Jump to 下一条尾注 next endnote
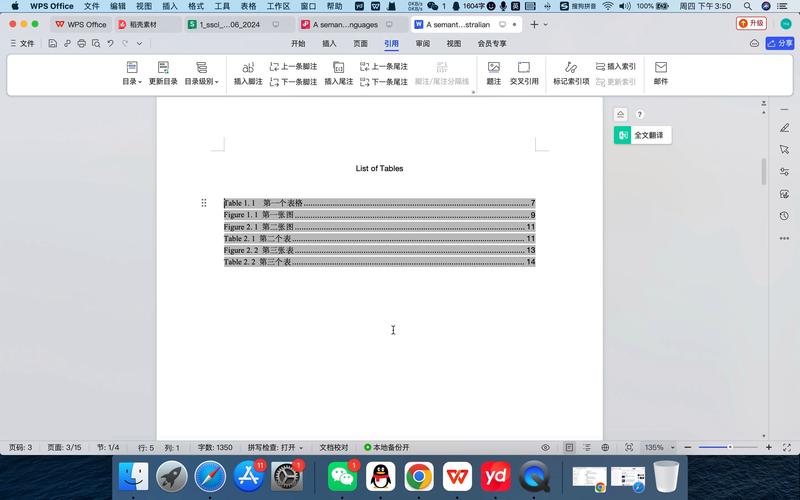 pyautogui.click(x=384, y=82)
